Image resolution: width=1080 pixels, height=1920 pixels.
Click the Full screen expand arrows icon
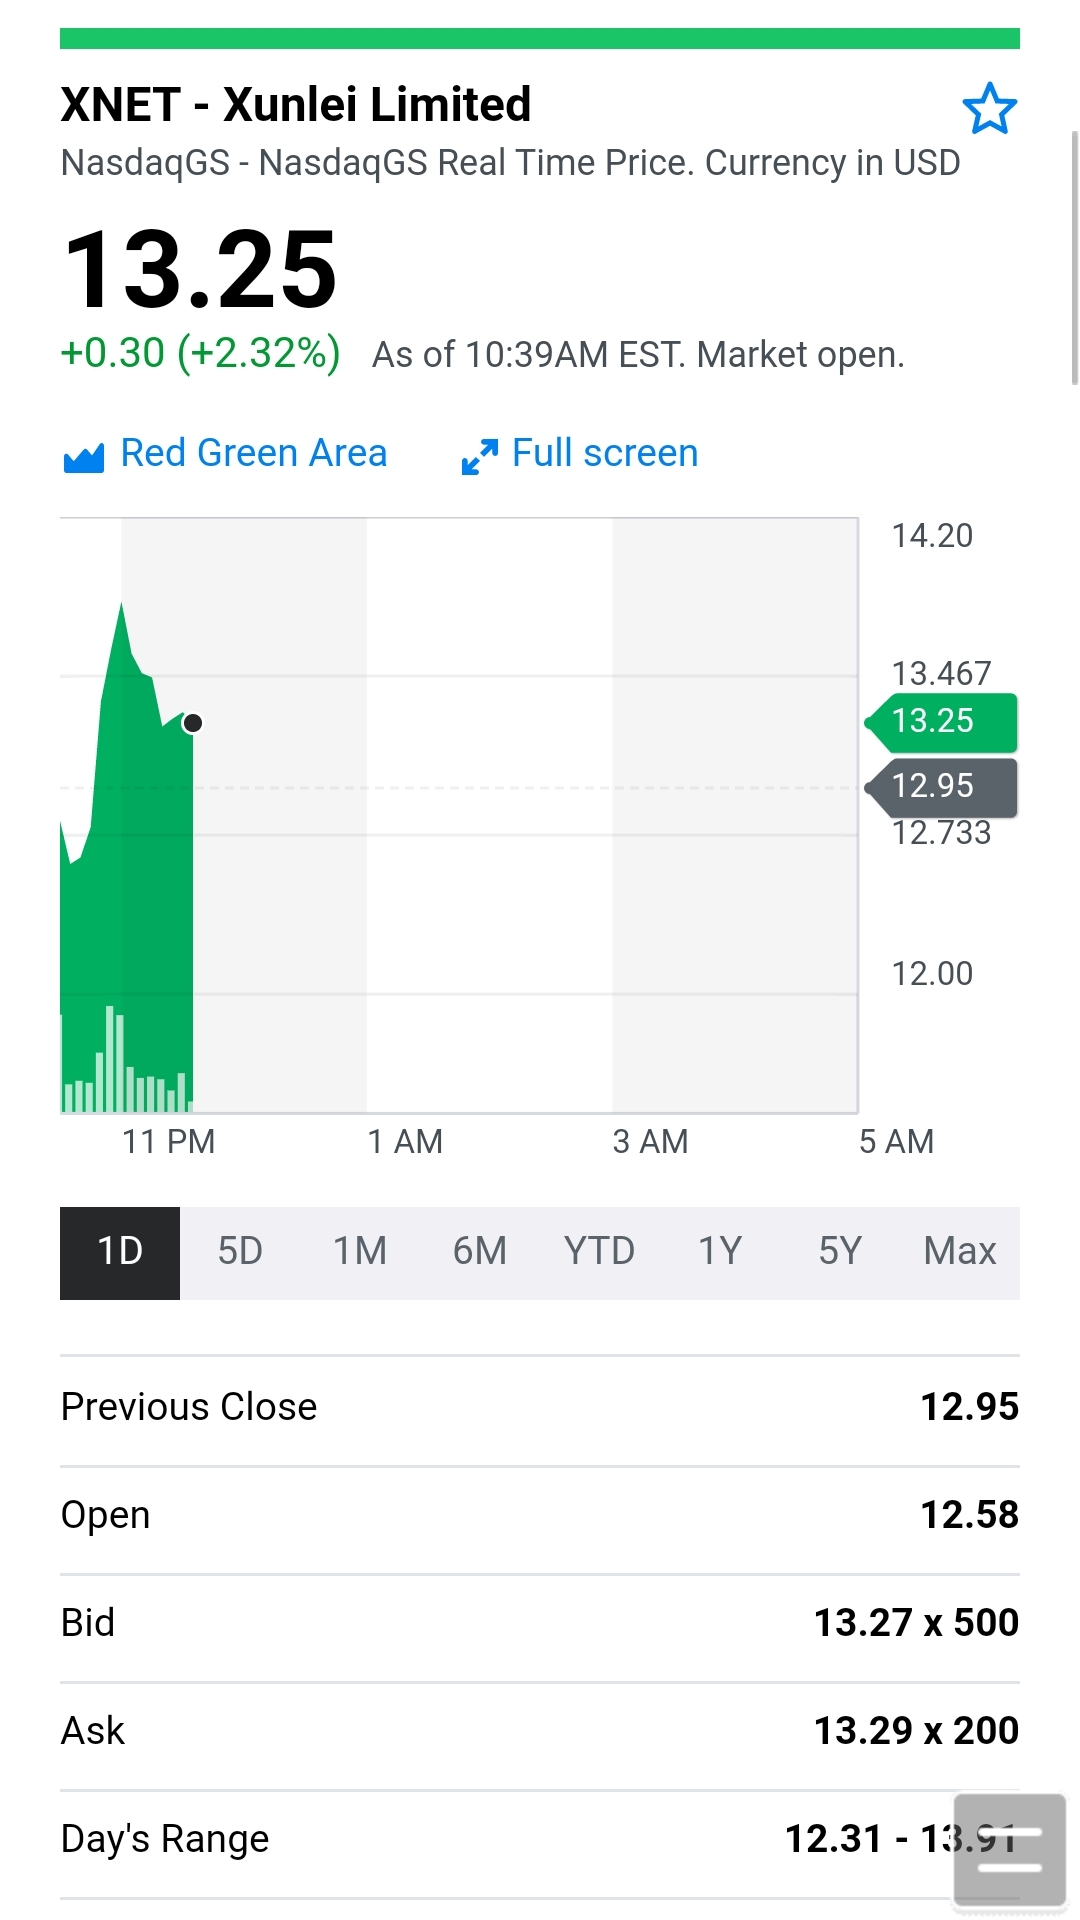click(x=480, y=456)
